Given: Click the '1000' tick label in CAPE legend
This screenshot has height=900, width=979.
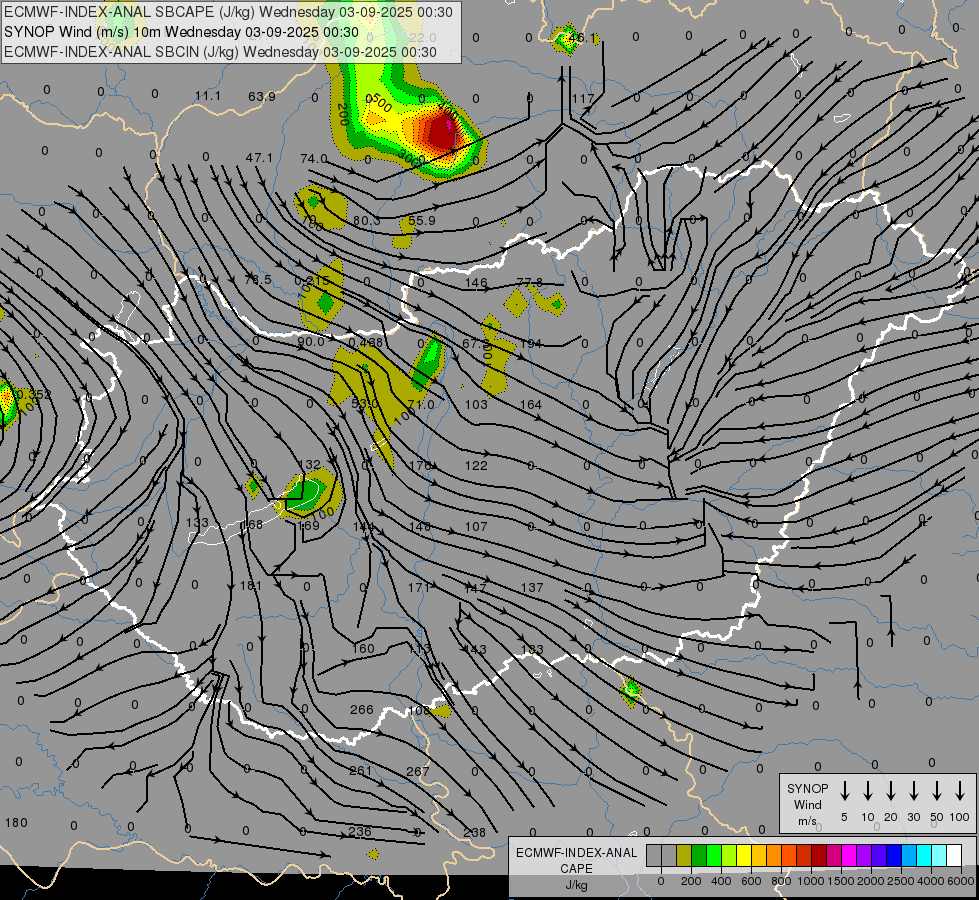Looking at the screenshot, I should pyautogui.click(x=810, y=881).
